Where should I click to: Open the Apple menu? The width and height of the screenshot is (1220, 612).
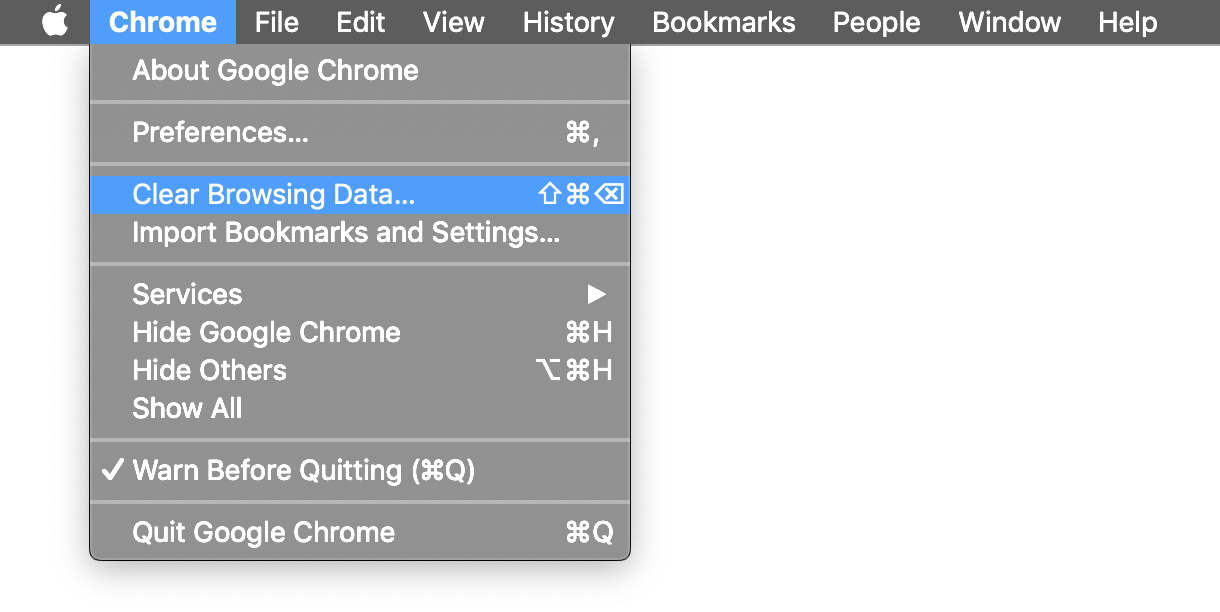pos(55,22)
